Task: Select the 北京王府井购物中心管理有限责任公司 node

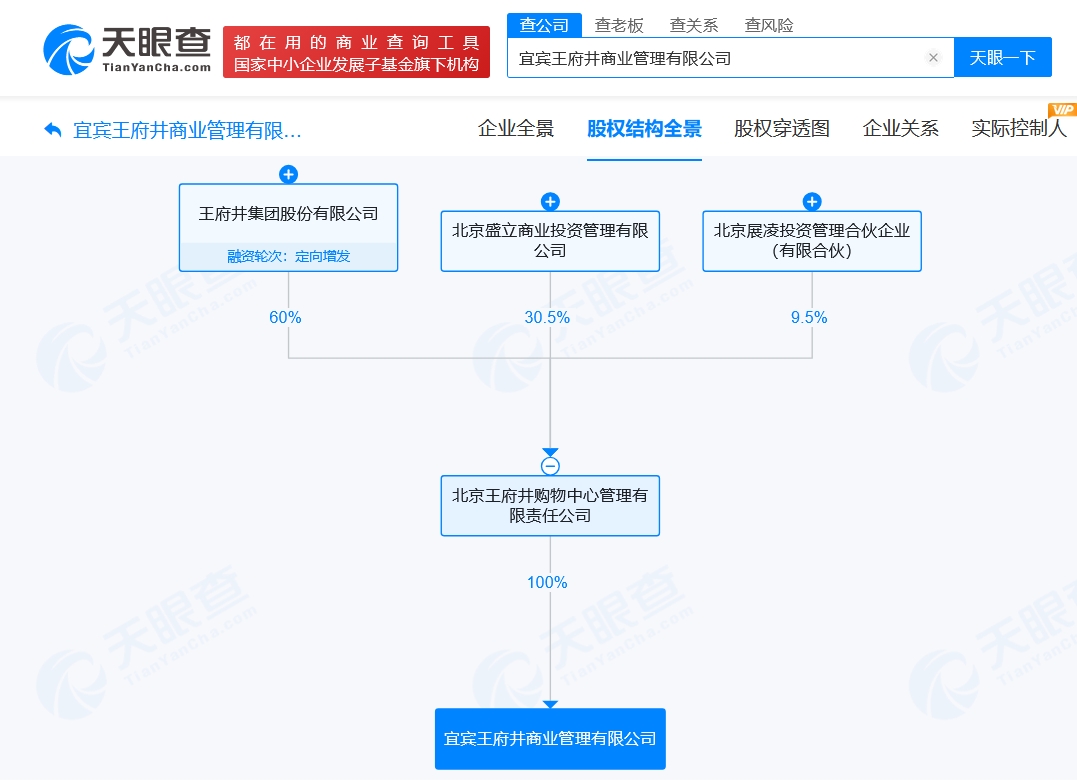Action: point(550,505)
